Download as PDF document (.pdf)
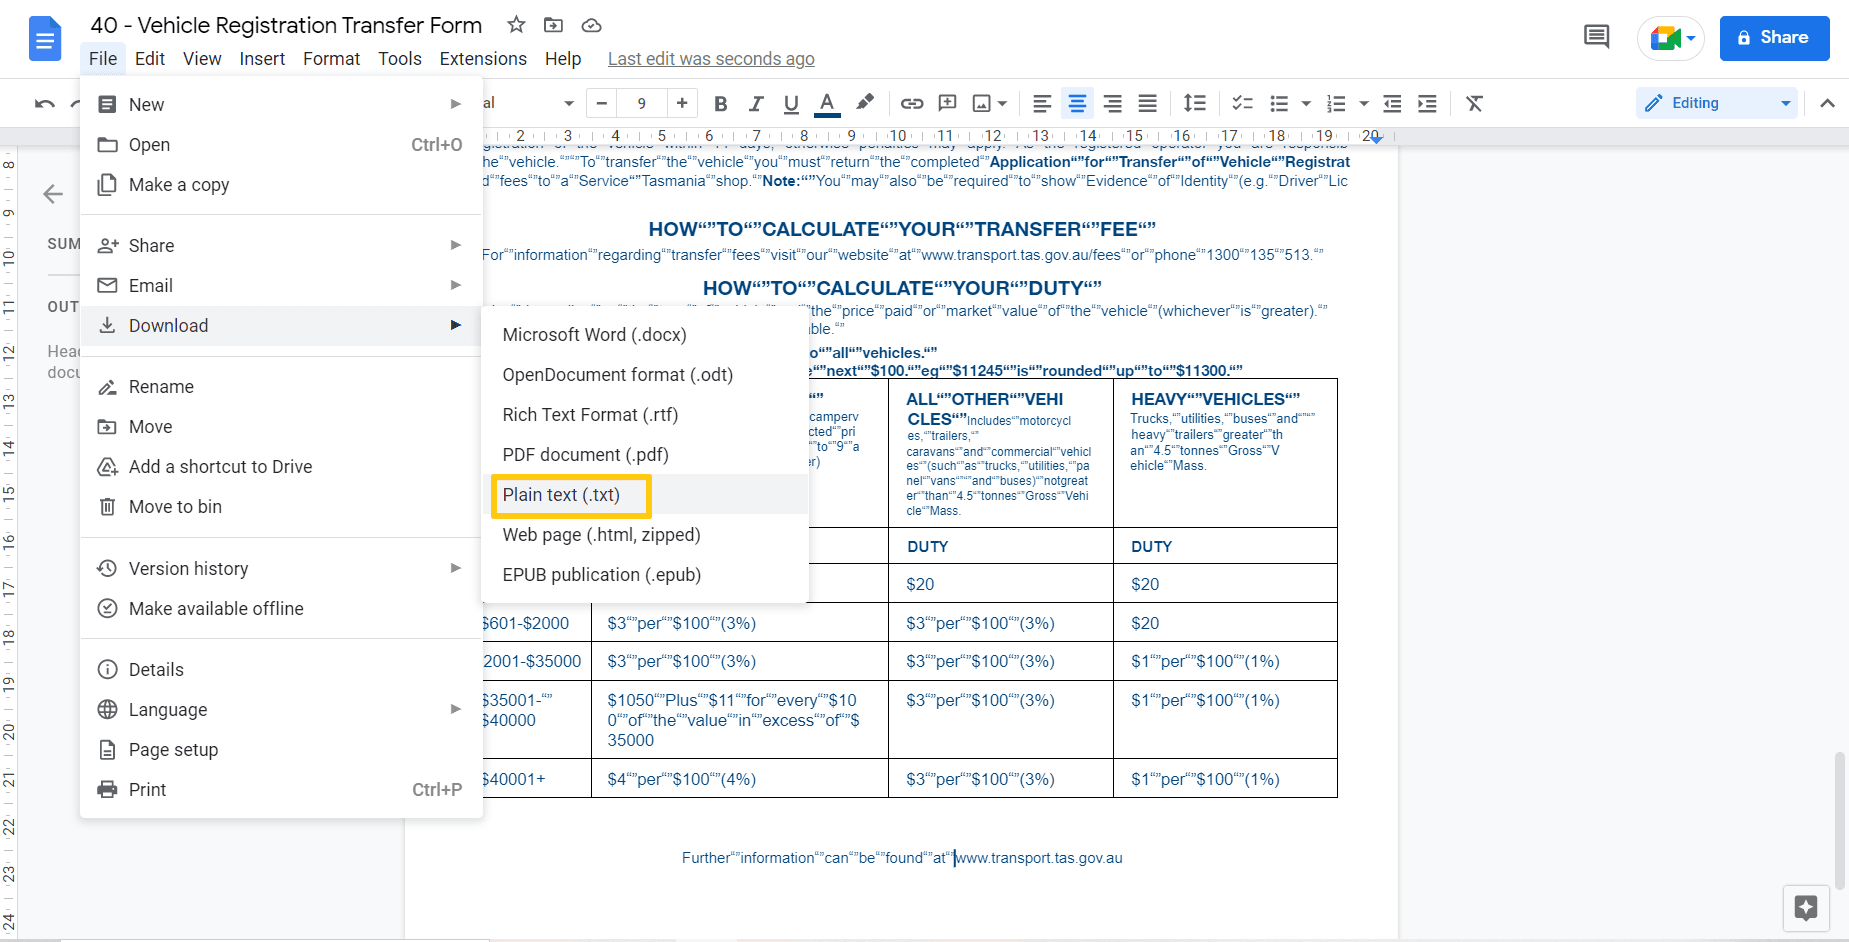Screen dimensions: 1849x942 click(645, 454)
